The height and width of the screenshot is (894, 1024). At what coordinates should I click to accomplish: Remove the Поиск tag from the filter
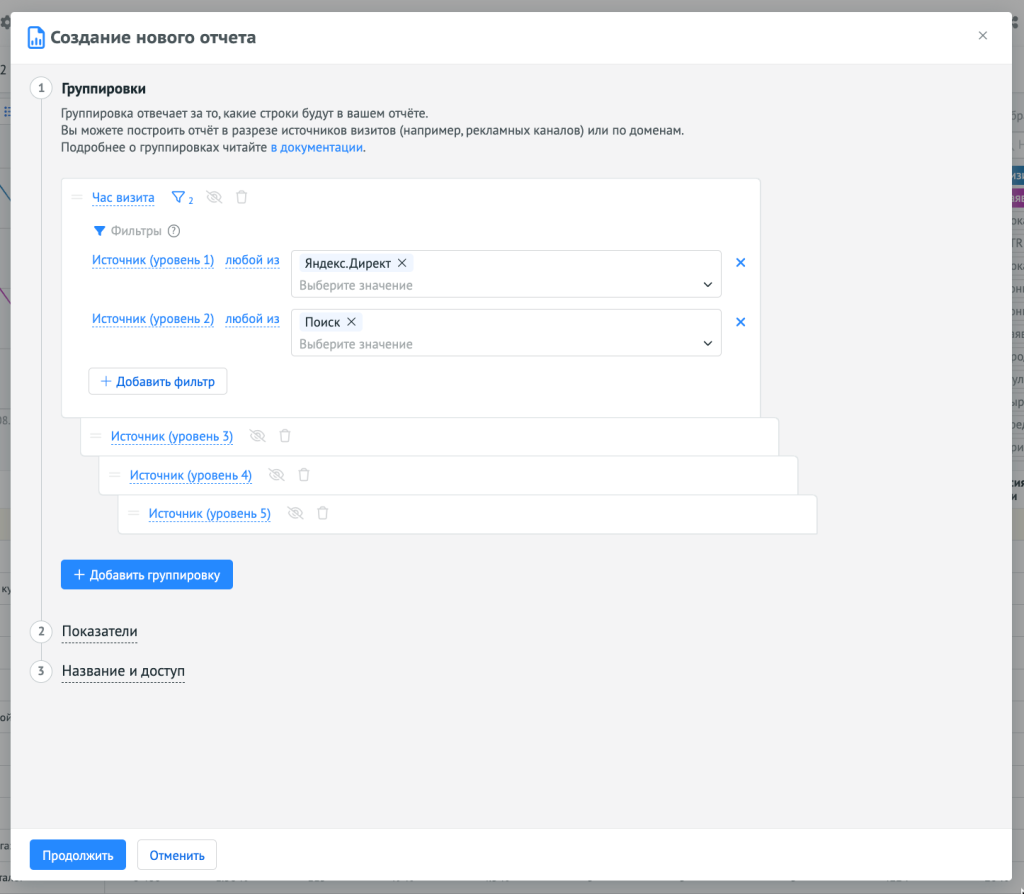[351, 322]
